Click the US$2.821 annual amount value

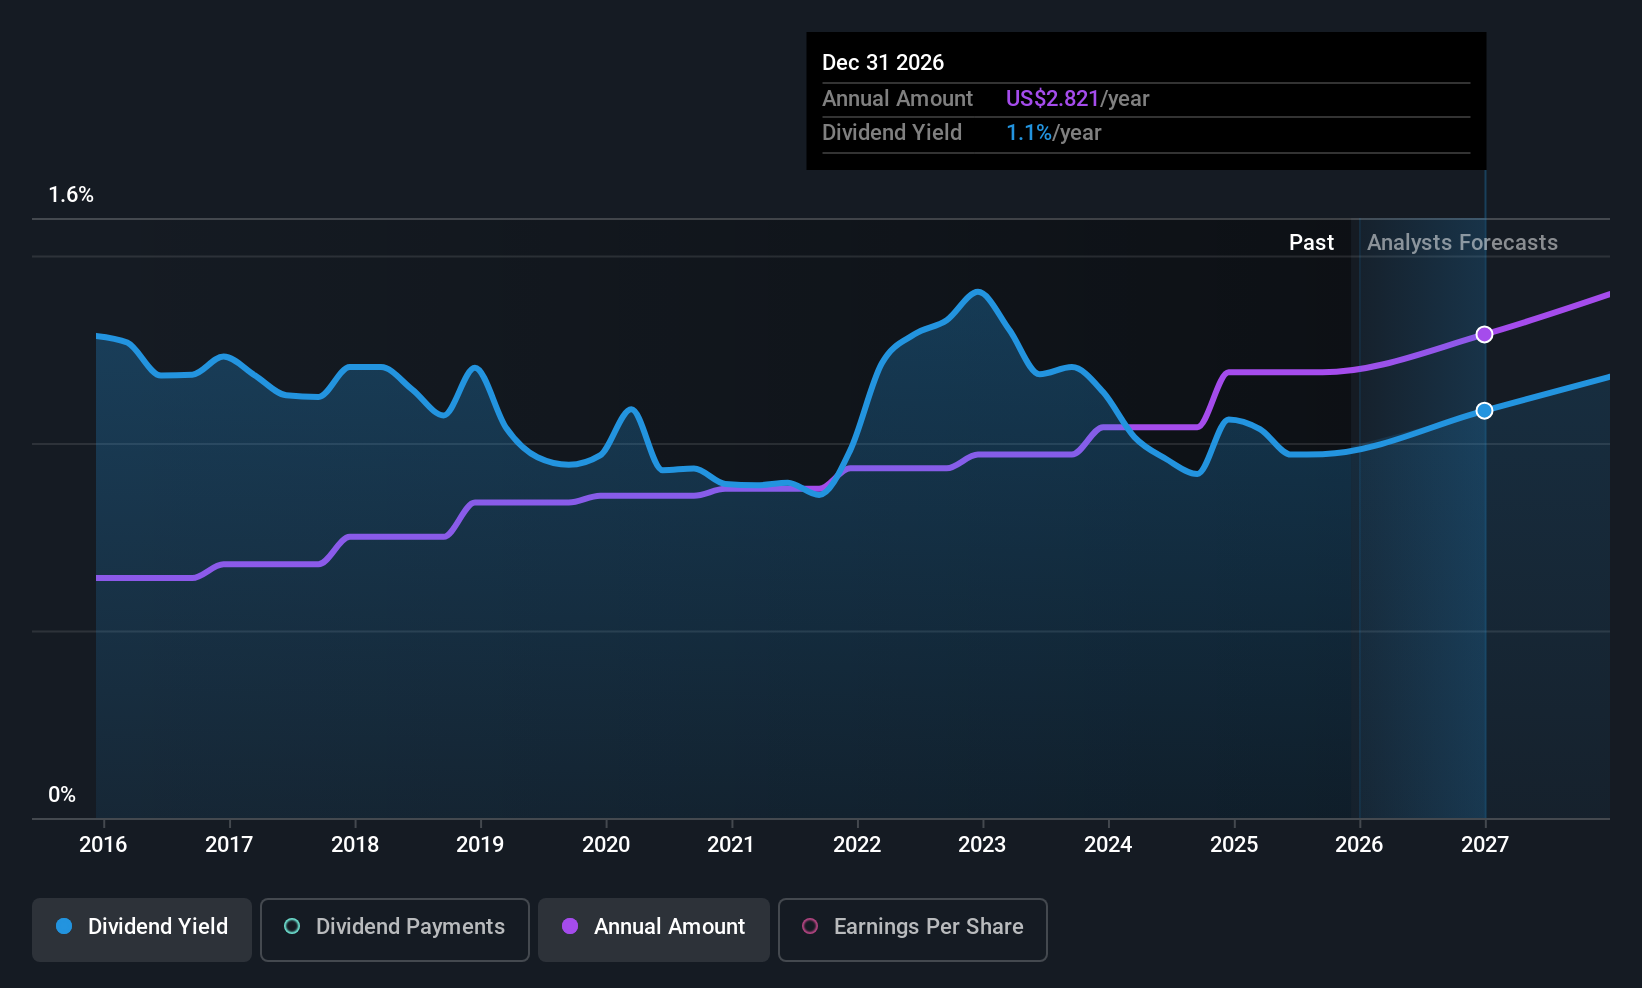(x=1052, y=99)
